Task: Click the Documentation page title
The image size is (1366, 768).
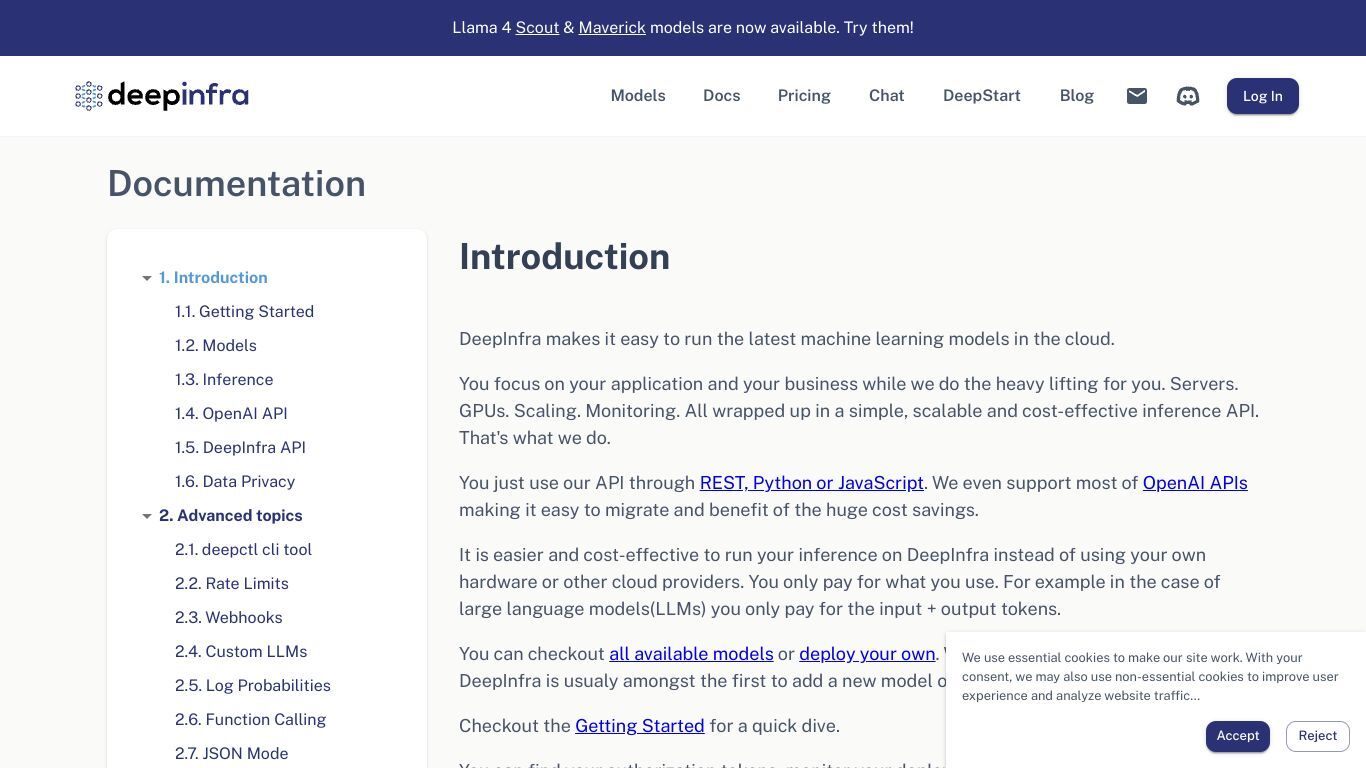Action: pyautogui.click(x=237, y=184)
